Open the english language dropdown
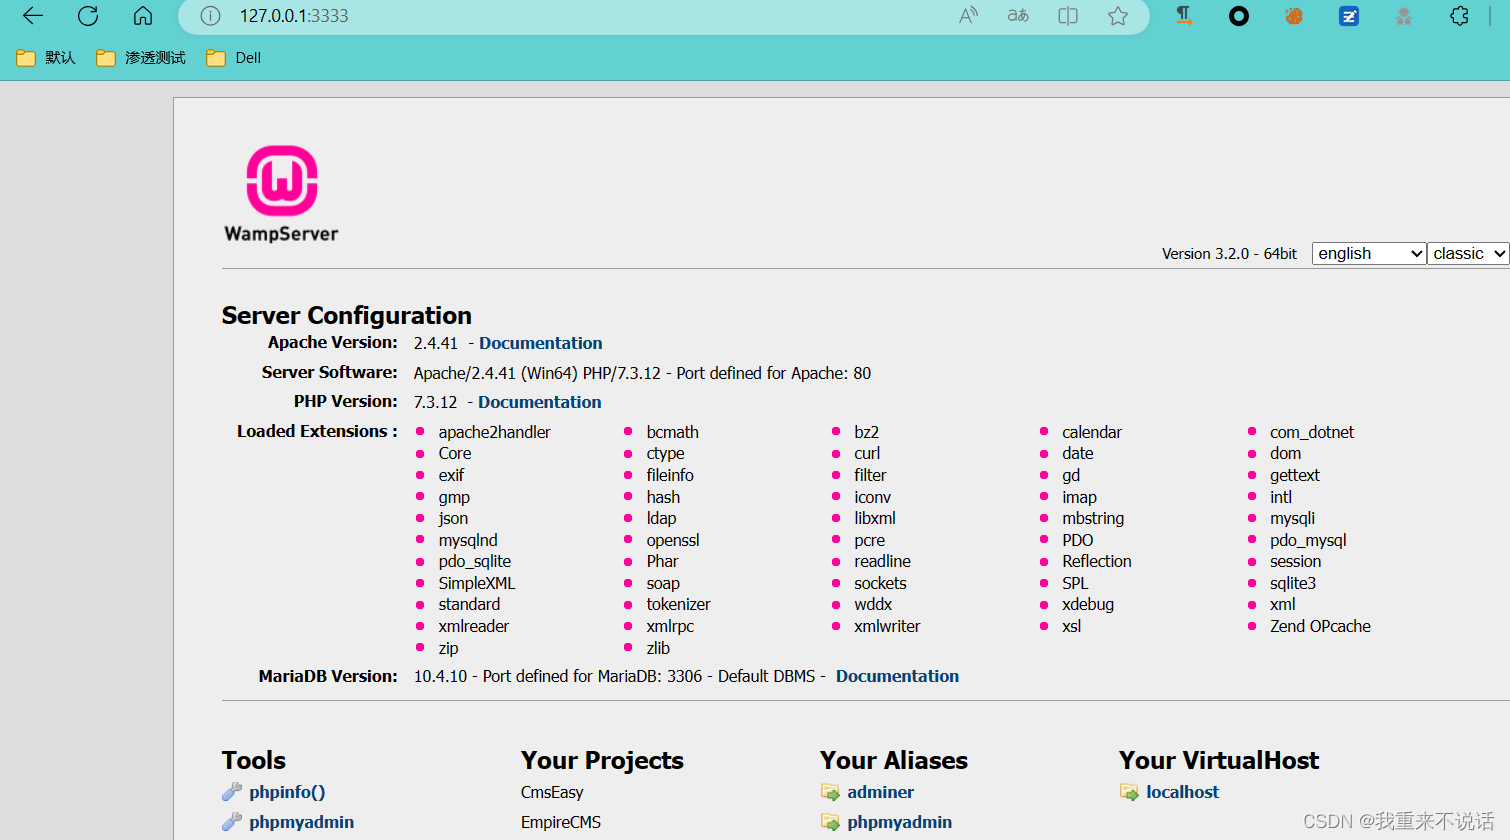Screen dimensions: 1510x840 click(x=1369, y=254)
